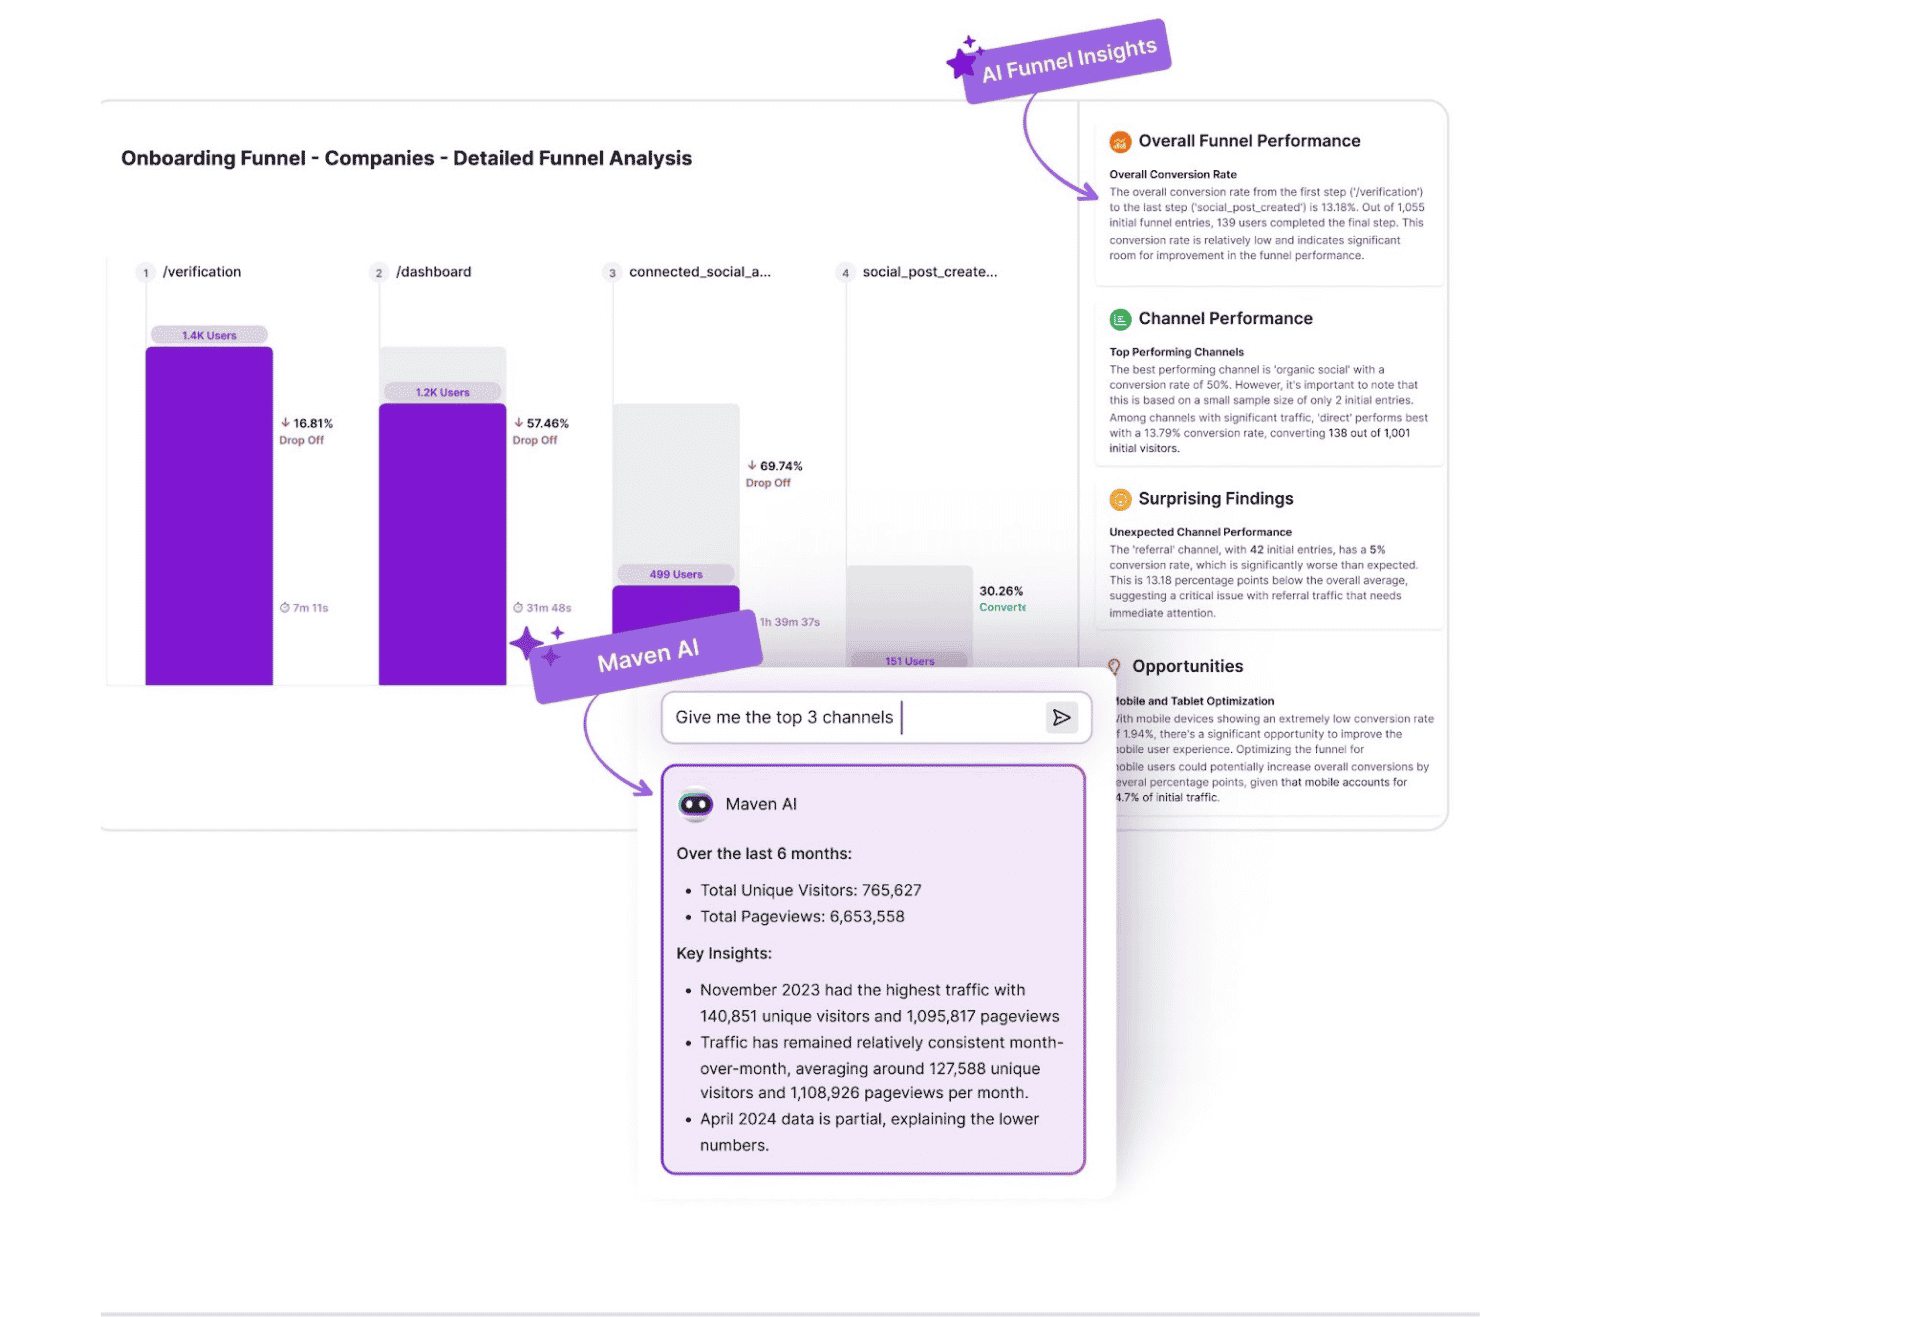The width and height of the screenshot is (1920, 1317).
Task: Click the 'Overall Conversion Rate' subheading
Action: (1172, 174)
